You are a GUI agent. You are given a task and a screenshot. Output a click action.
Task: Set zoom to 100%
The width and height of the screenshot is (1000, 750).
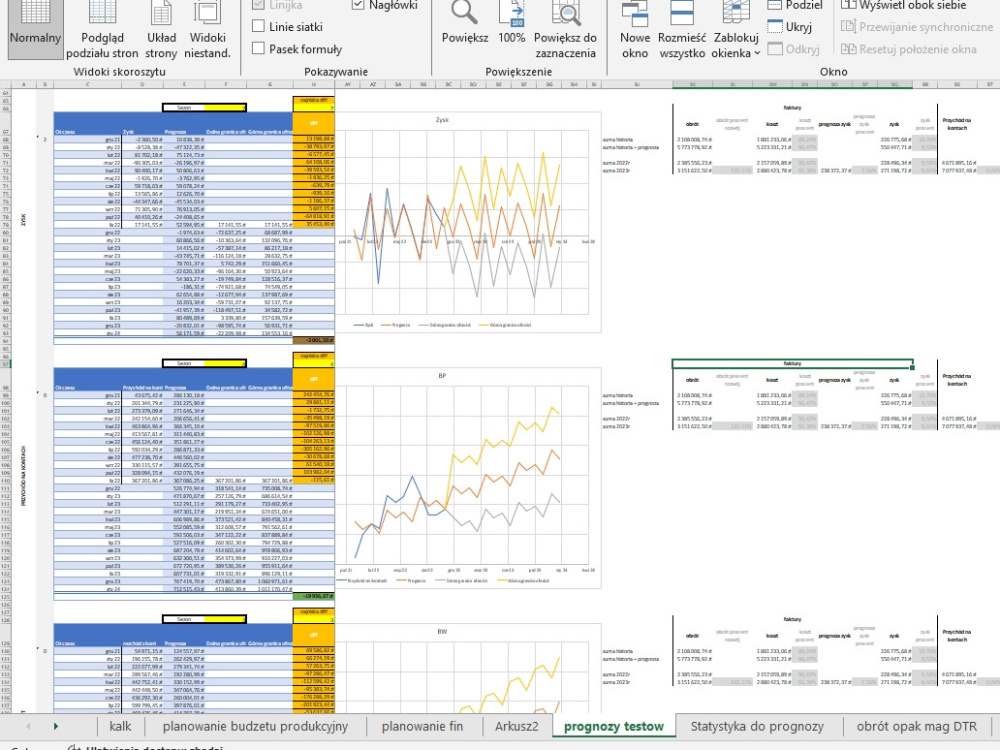click(511, 22)
